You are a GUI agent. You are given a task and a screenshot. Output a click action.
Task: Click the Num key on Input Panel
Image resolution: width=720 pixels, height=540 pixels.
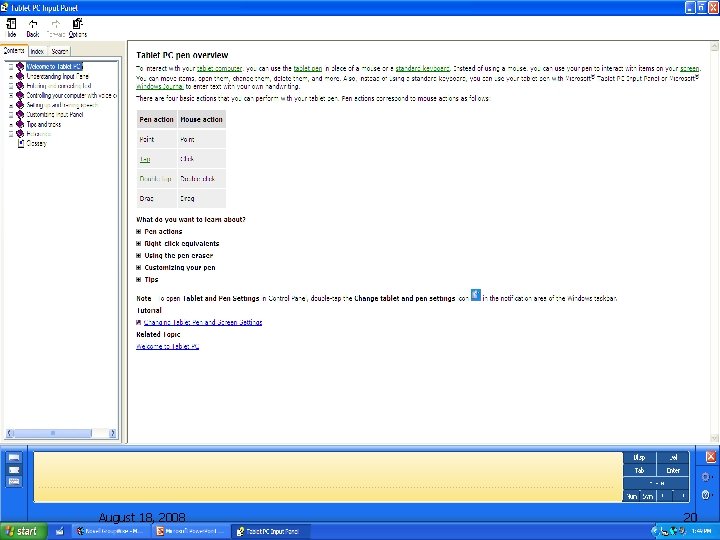[x=632, y=496]
